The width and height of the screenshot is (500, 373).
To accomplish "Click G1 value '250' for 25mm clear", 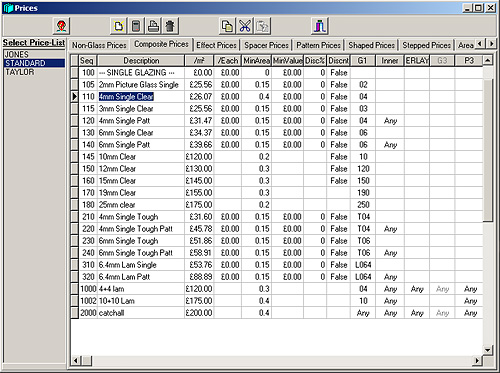I will (363, 205).
